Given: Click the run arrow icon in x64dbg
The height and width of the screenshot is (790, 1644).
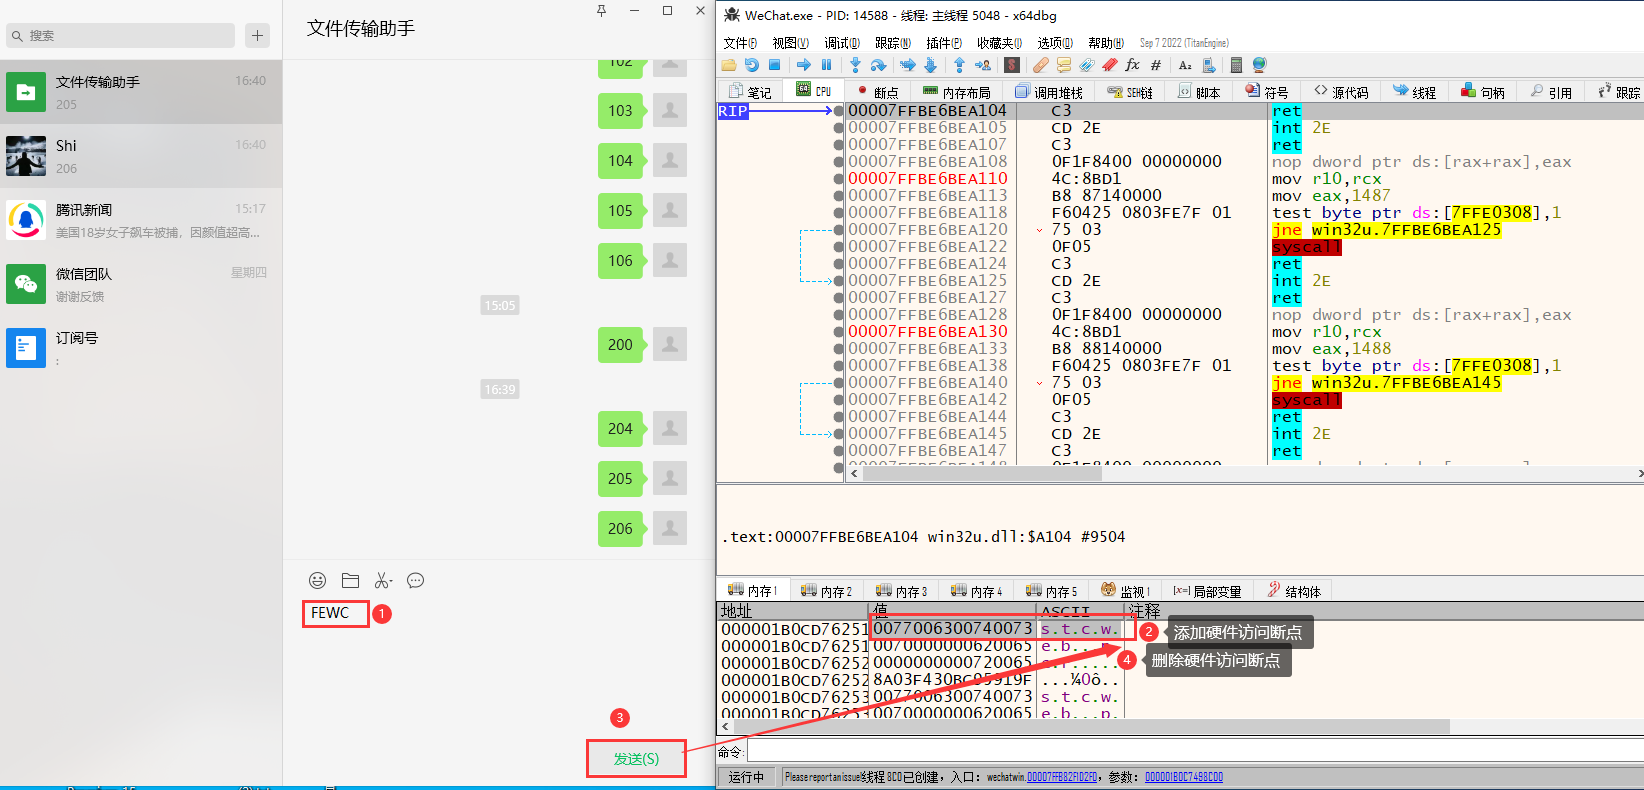Looking at the screenshot, I should click(803, 65).
